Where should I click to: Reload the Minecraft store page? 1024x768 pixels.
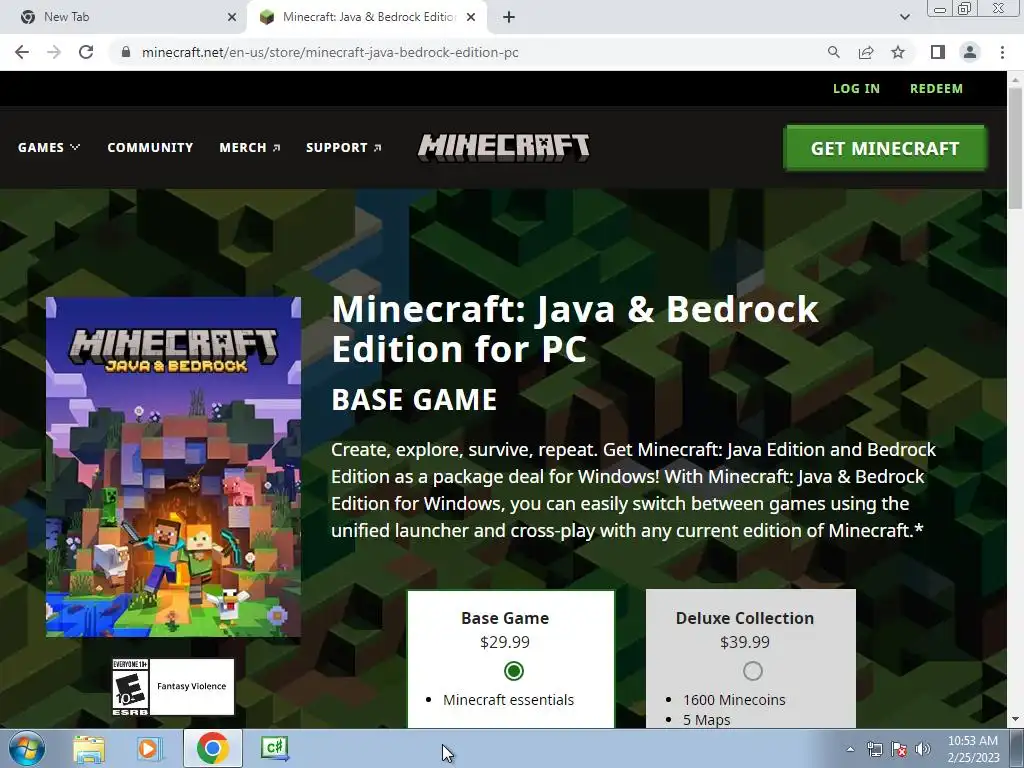pyautogui.click(x=86, y=52)
